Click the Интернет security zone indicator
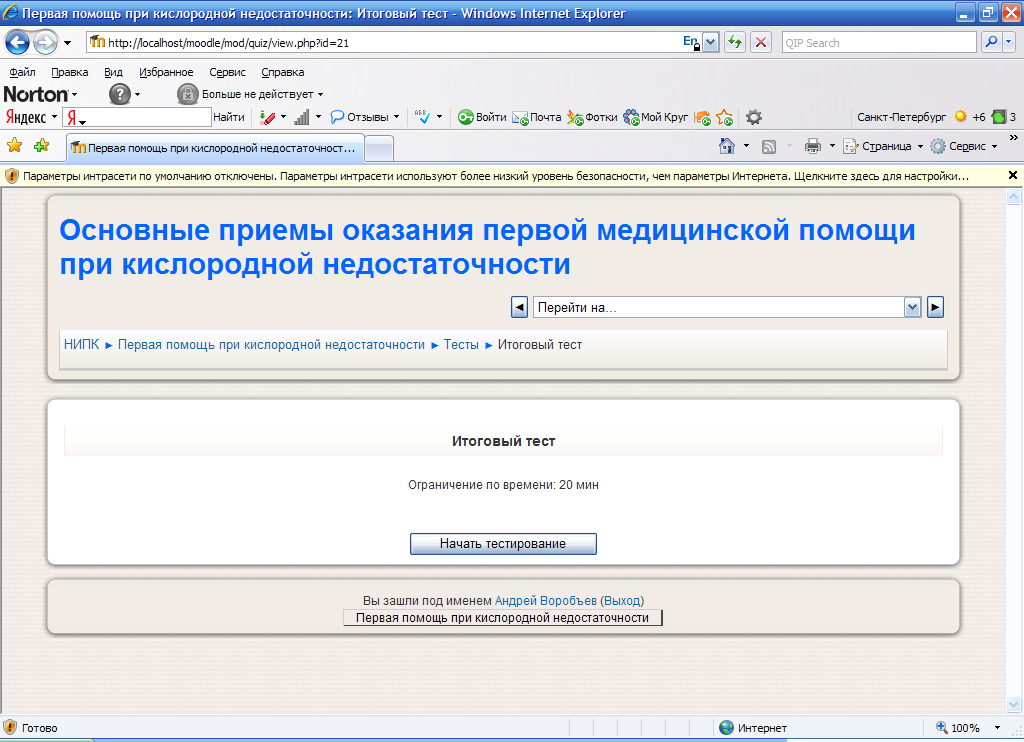Image resolution: width=1024 pixels, height=742 pixels. click(x=752, y=728)
